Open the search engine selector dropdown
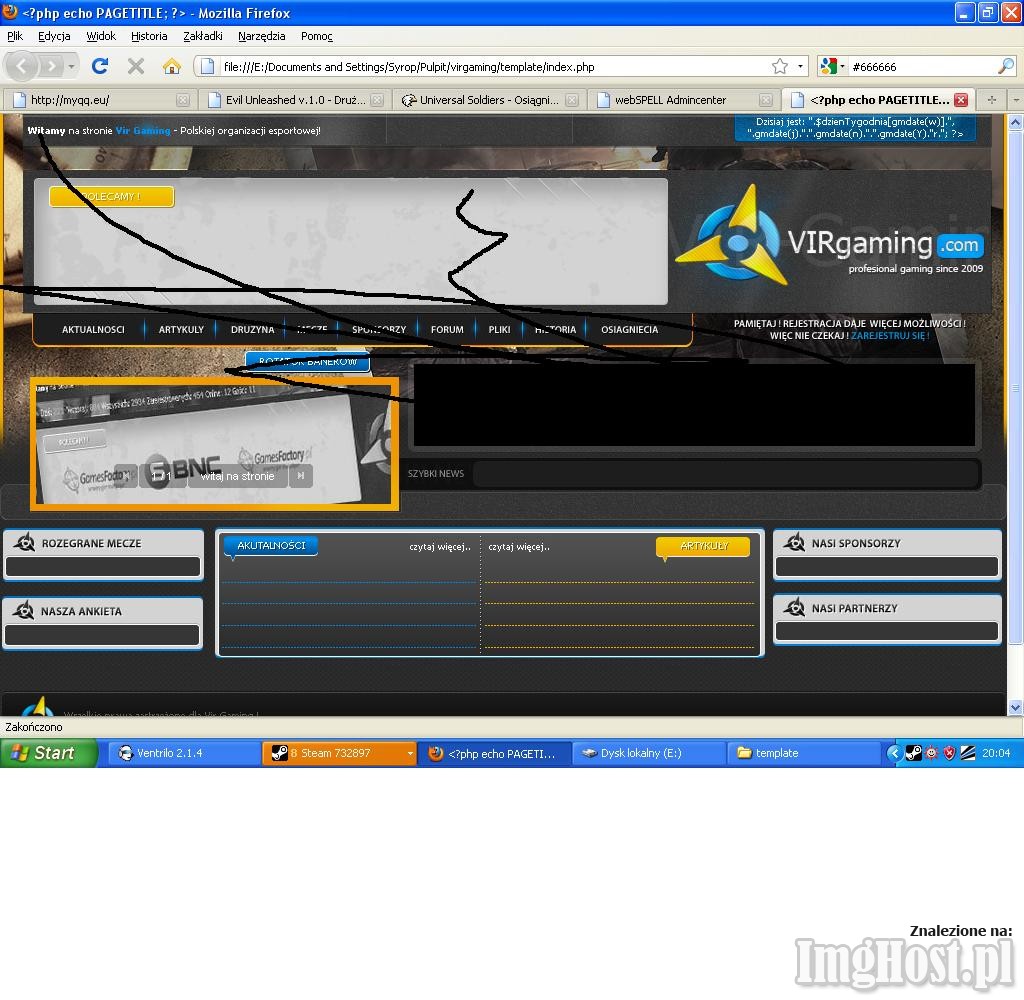The height and width of the screenshot is (1000, 1024). click(x=842, y=67)
